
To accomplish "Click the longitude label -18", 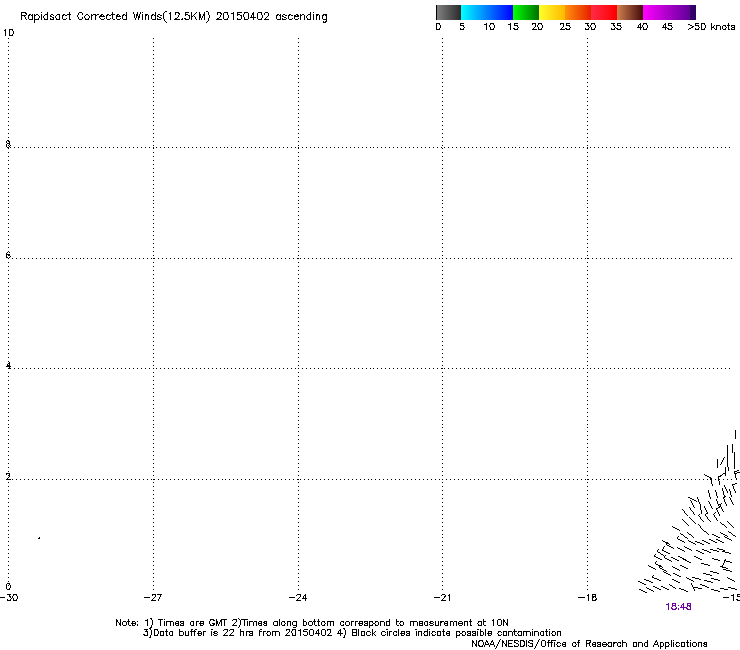I will click(587, 598).
